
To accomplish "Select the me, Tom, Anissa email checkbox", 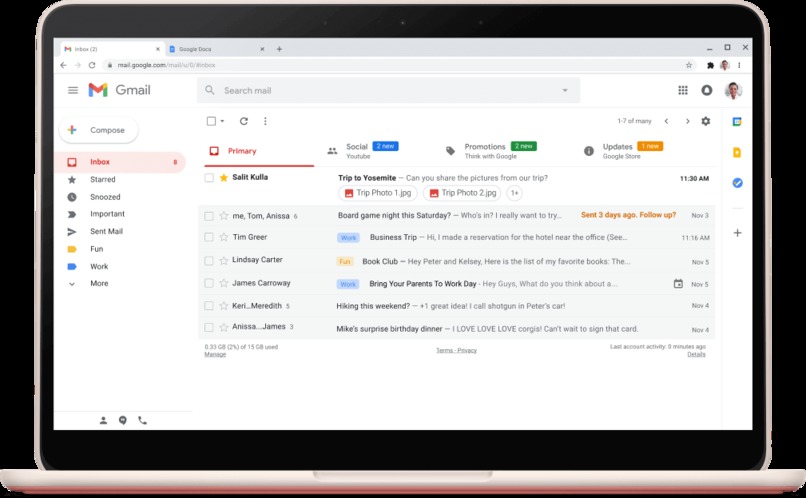I will 209,216.
